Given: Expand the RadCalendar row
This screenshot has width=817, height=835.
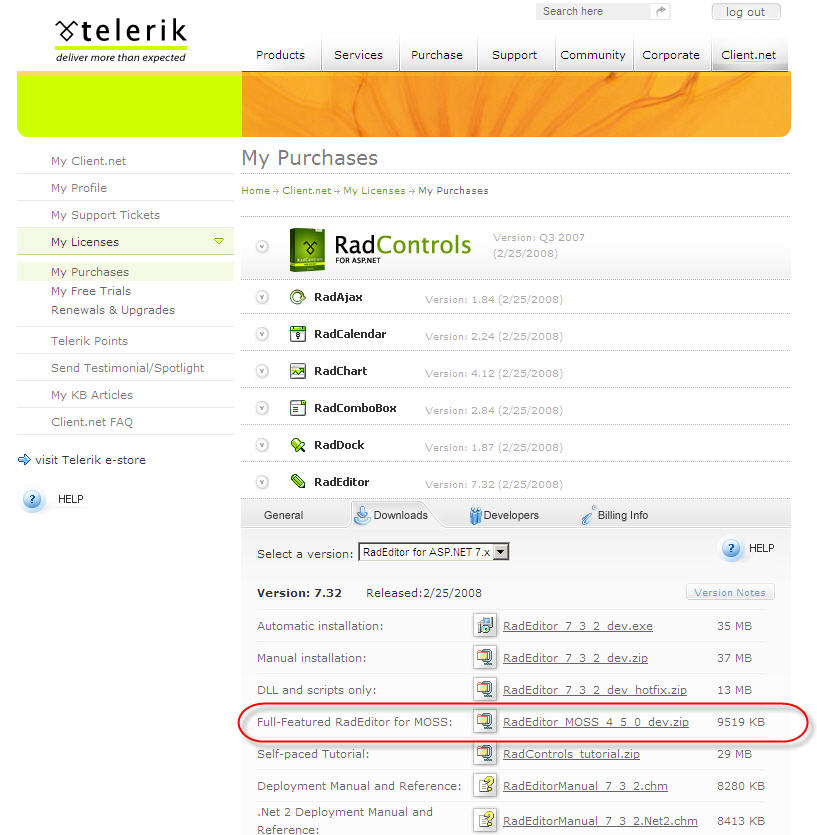Looking at the screenshot, I should coord(262,334).
